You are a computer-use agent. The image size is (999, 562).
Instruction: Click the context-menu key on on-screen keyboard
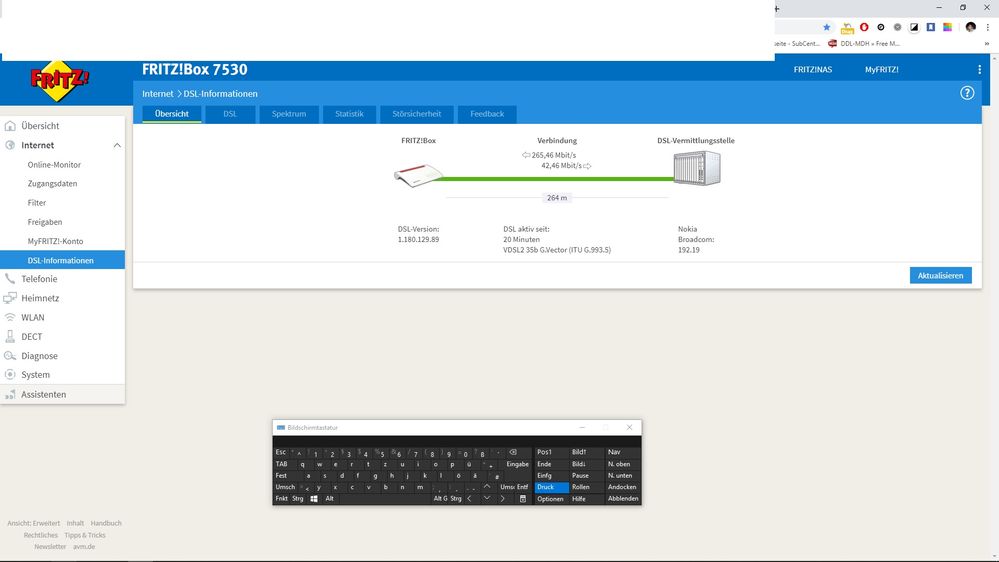pos(522,498)
